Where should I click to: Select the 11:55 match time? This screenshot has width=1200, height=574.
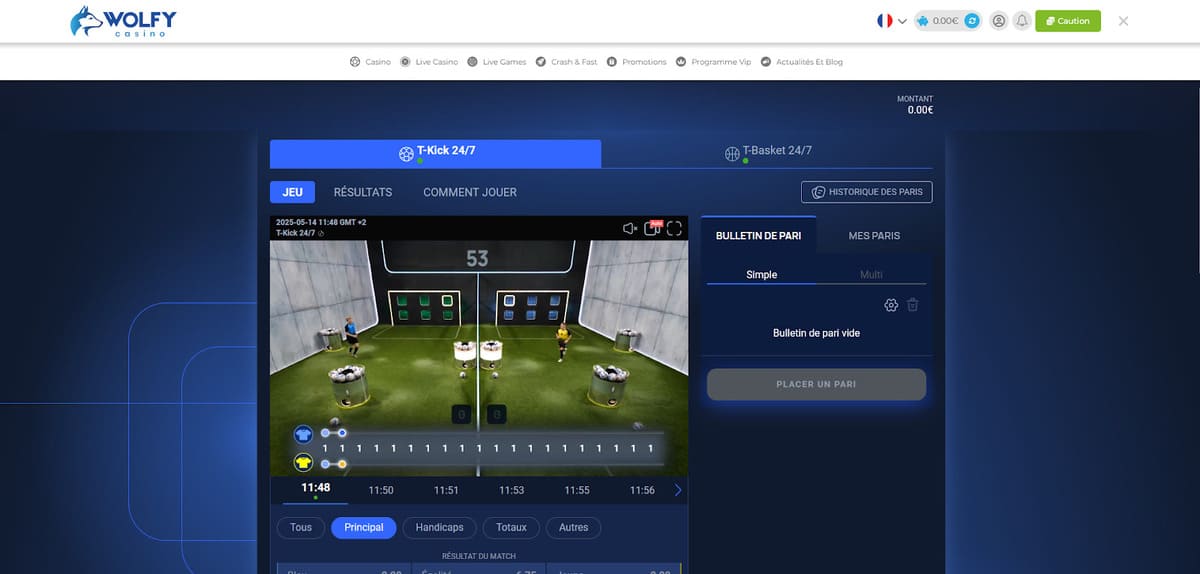577,490
